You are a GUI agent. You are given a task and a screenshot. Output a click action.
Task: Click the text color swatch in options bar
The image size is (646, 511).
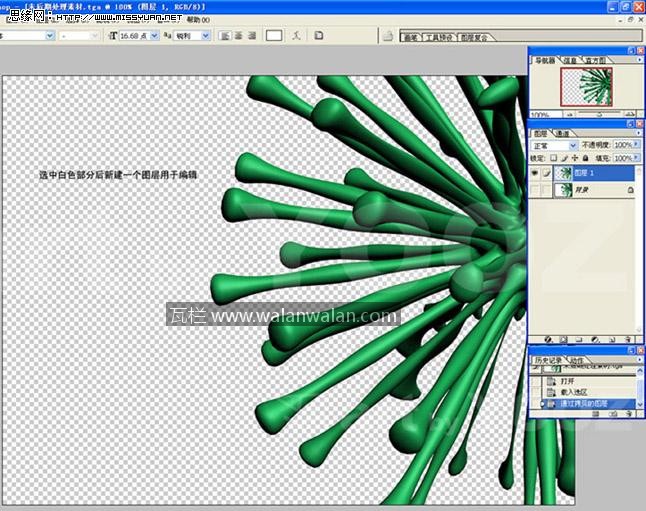tap(274, 36)
